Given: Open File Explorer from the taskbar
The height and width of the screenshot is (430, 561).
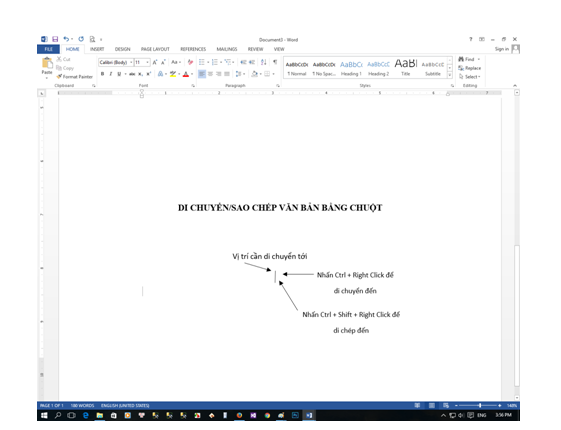Looking at the screenshot, I should 99,415.
